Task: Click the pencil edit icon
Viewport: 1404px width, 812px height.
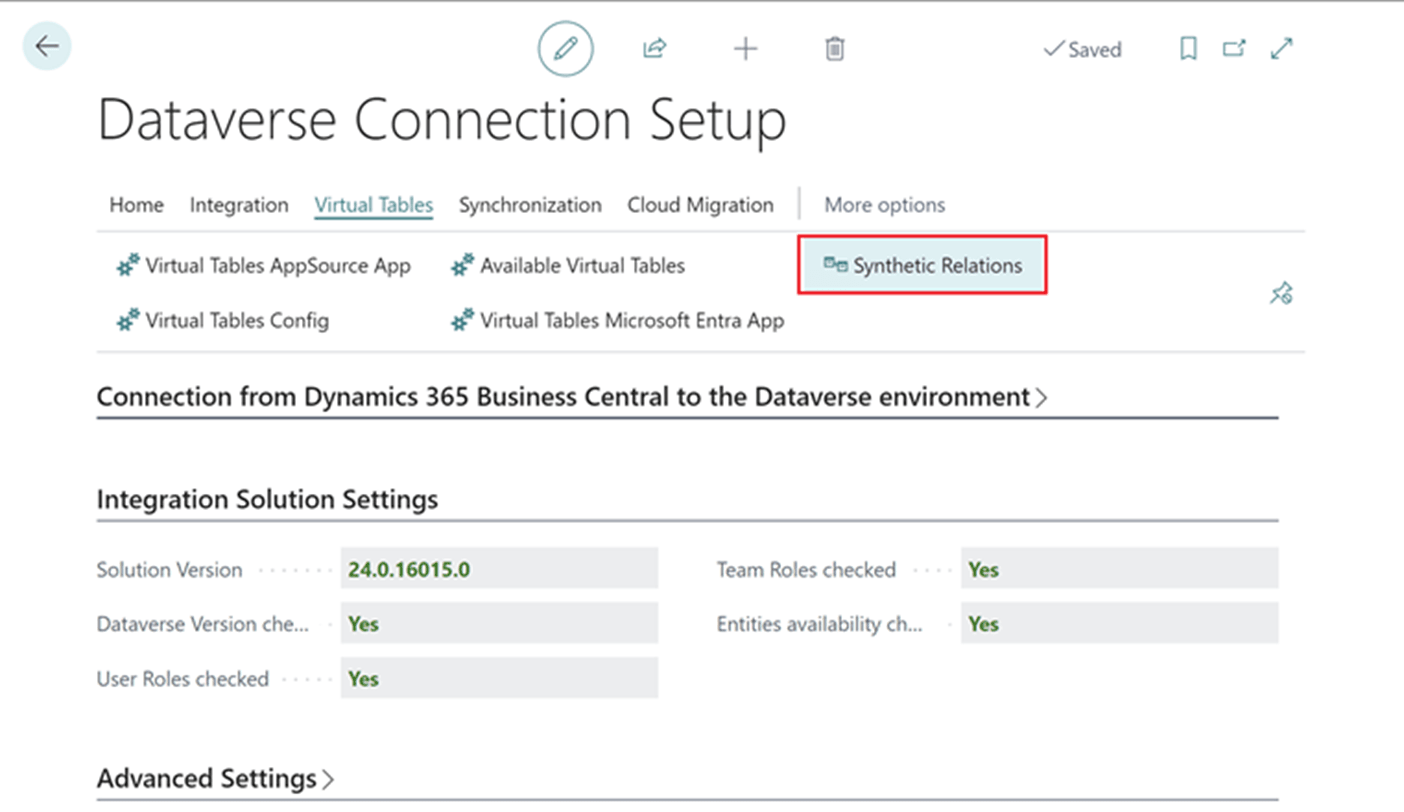Action: (566, 49)
